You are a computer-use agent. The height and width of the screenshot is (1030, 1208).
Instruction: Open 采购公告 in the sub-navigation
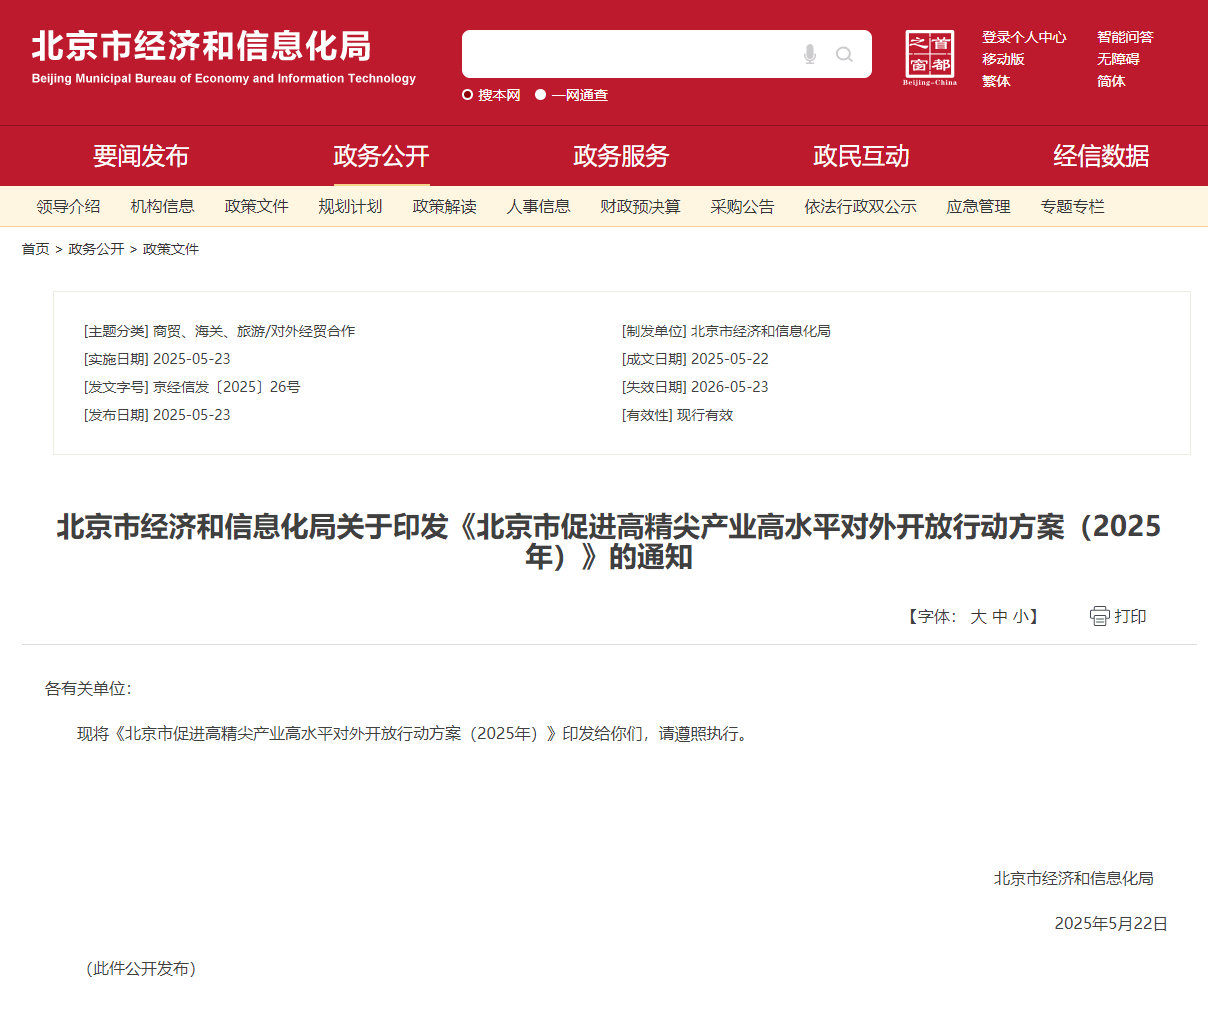[742, 207]
